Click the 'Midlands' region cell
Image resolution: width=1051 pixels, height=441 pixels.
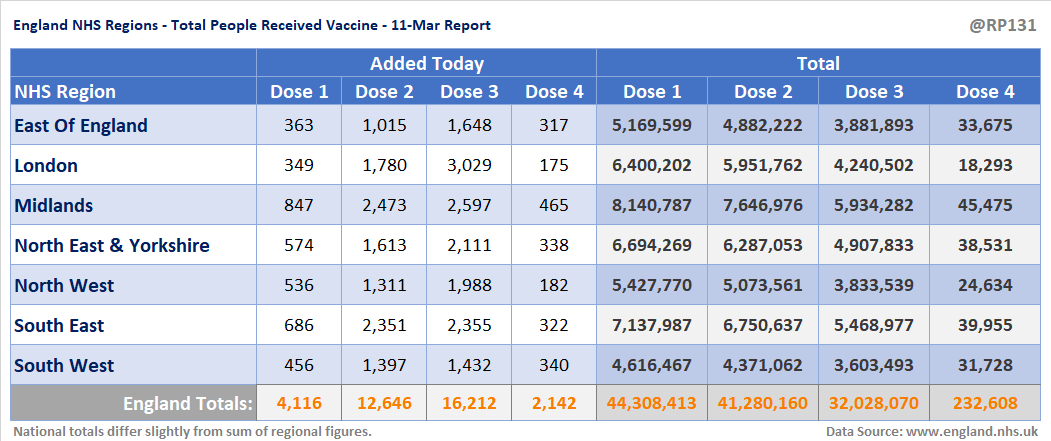pos(54,205)
